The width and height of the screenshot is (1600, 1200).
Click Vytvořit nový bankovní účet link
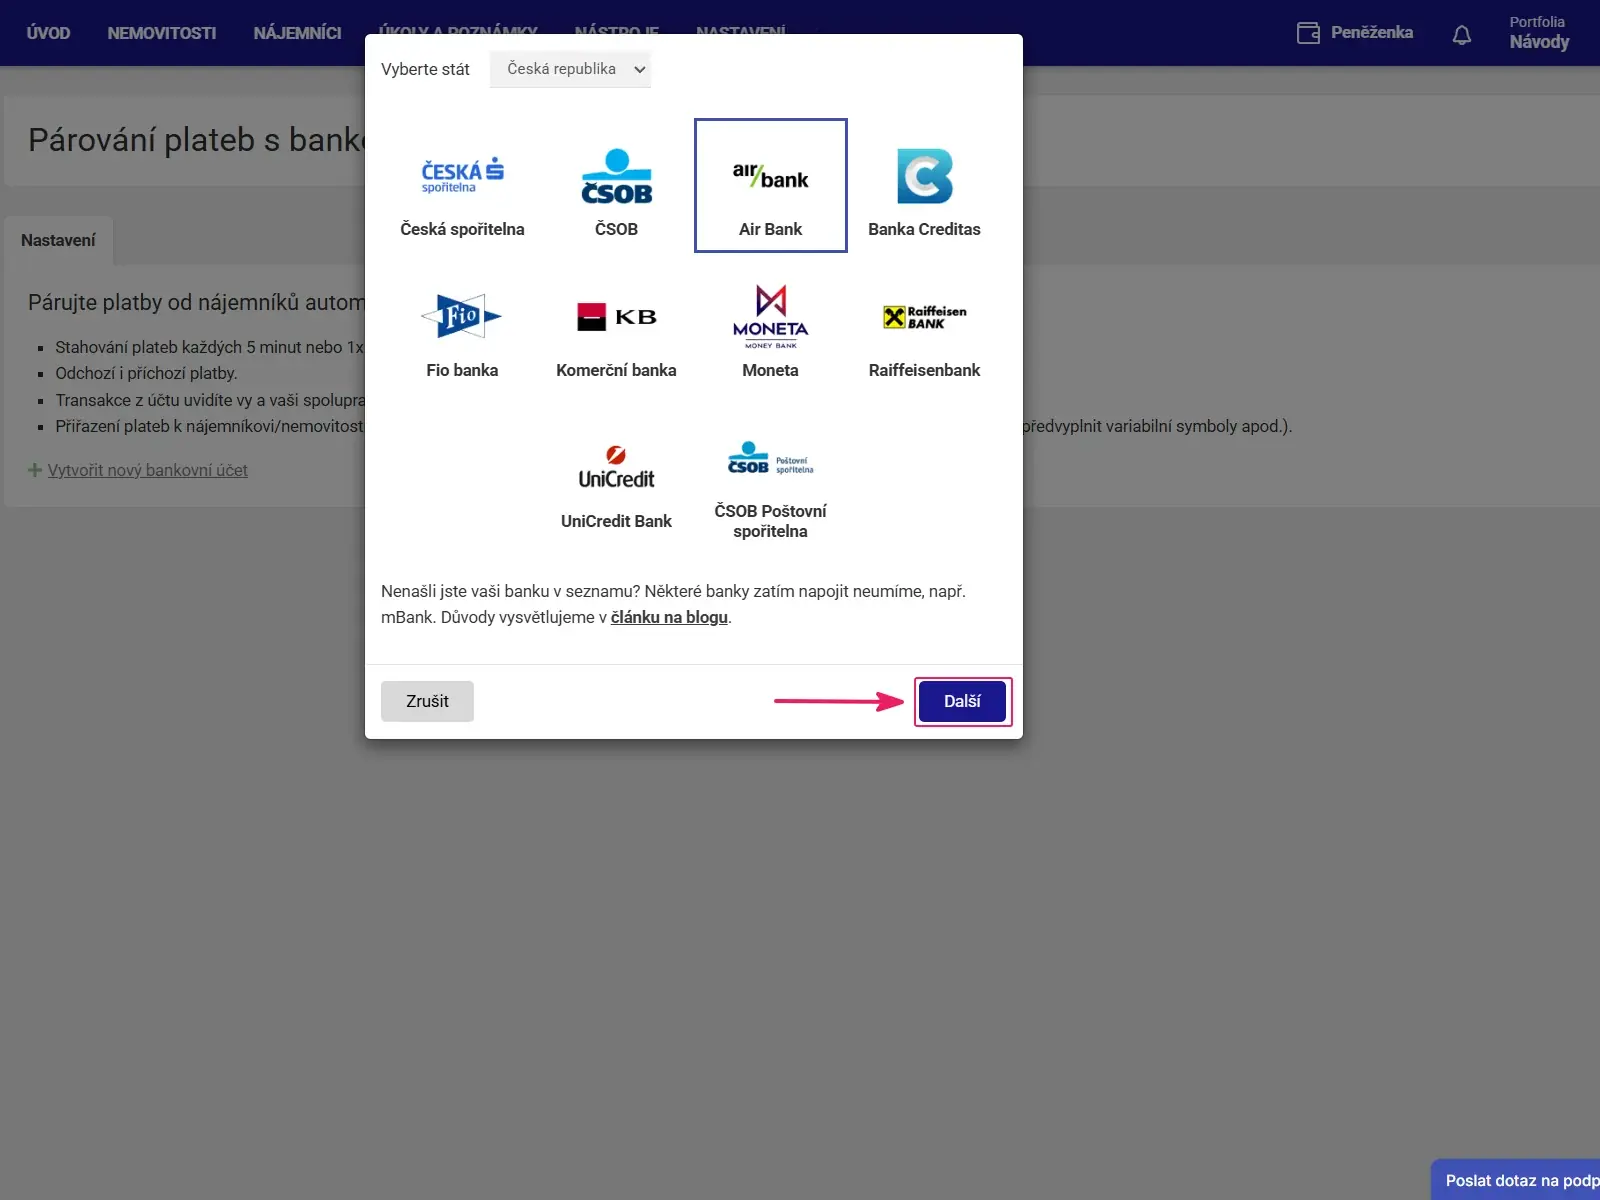[x=147, y=470]
